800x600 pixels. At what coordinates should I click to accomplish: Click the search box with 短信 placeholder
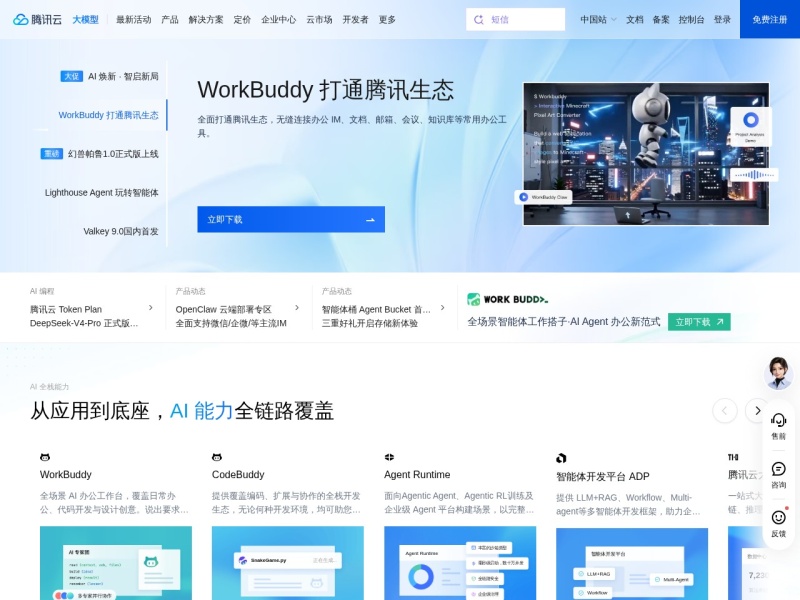pos(515,19)
